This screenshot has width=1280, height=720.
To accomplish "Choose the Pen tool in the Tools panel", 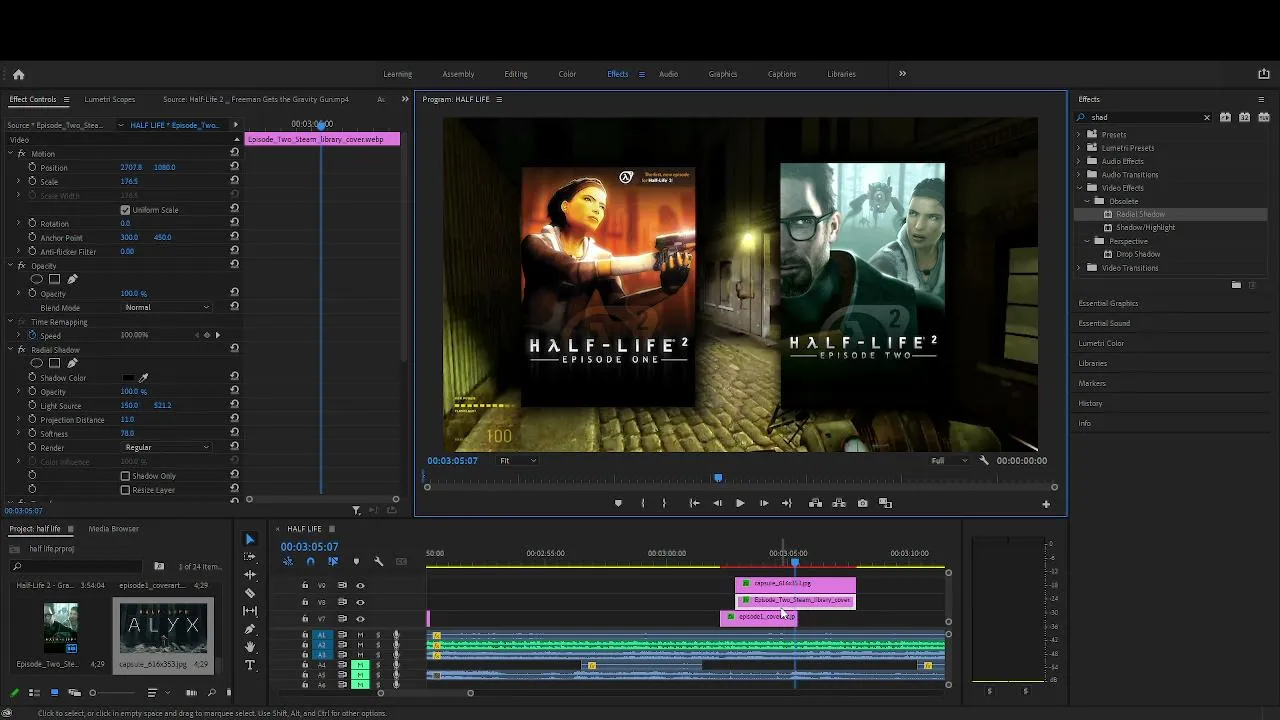I will point(250,629).
